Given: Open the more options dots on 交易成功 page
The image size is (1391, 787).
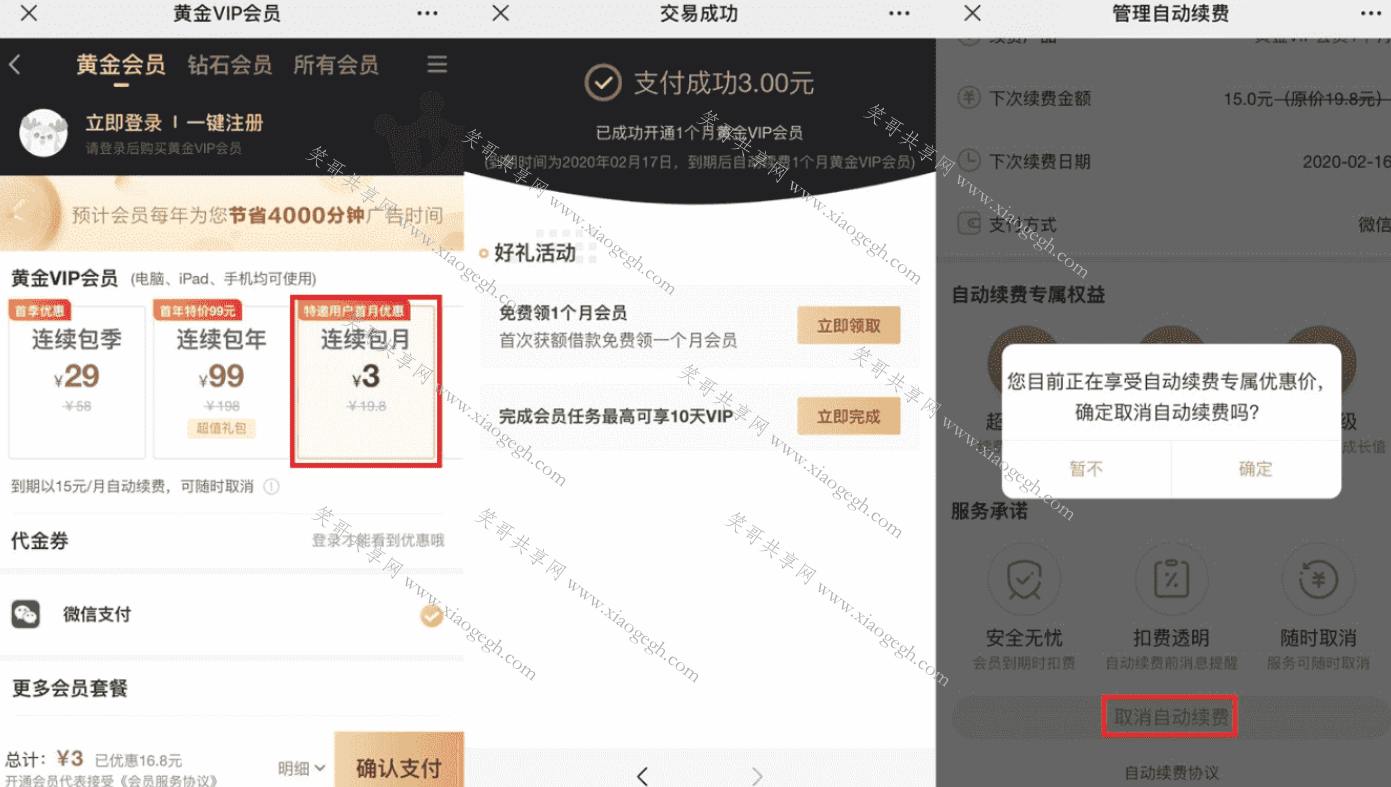Looking at the screenshot, I should point(899,13).
